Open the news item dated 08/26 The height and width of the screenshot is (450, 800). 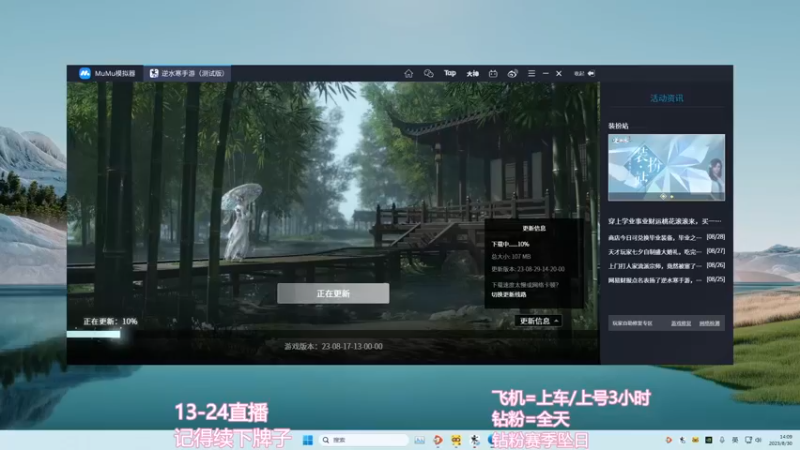pos(666,265)
